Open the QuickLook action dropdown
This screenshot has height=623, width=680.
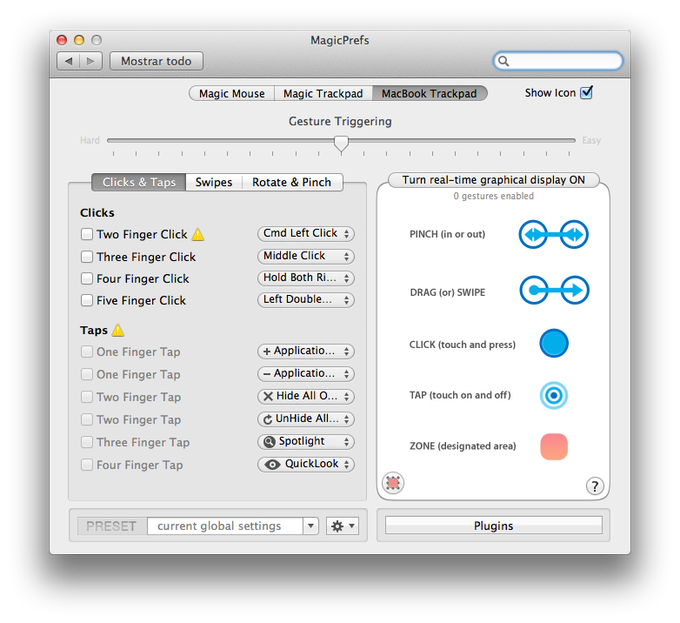306,464
